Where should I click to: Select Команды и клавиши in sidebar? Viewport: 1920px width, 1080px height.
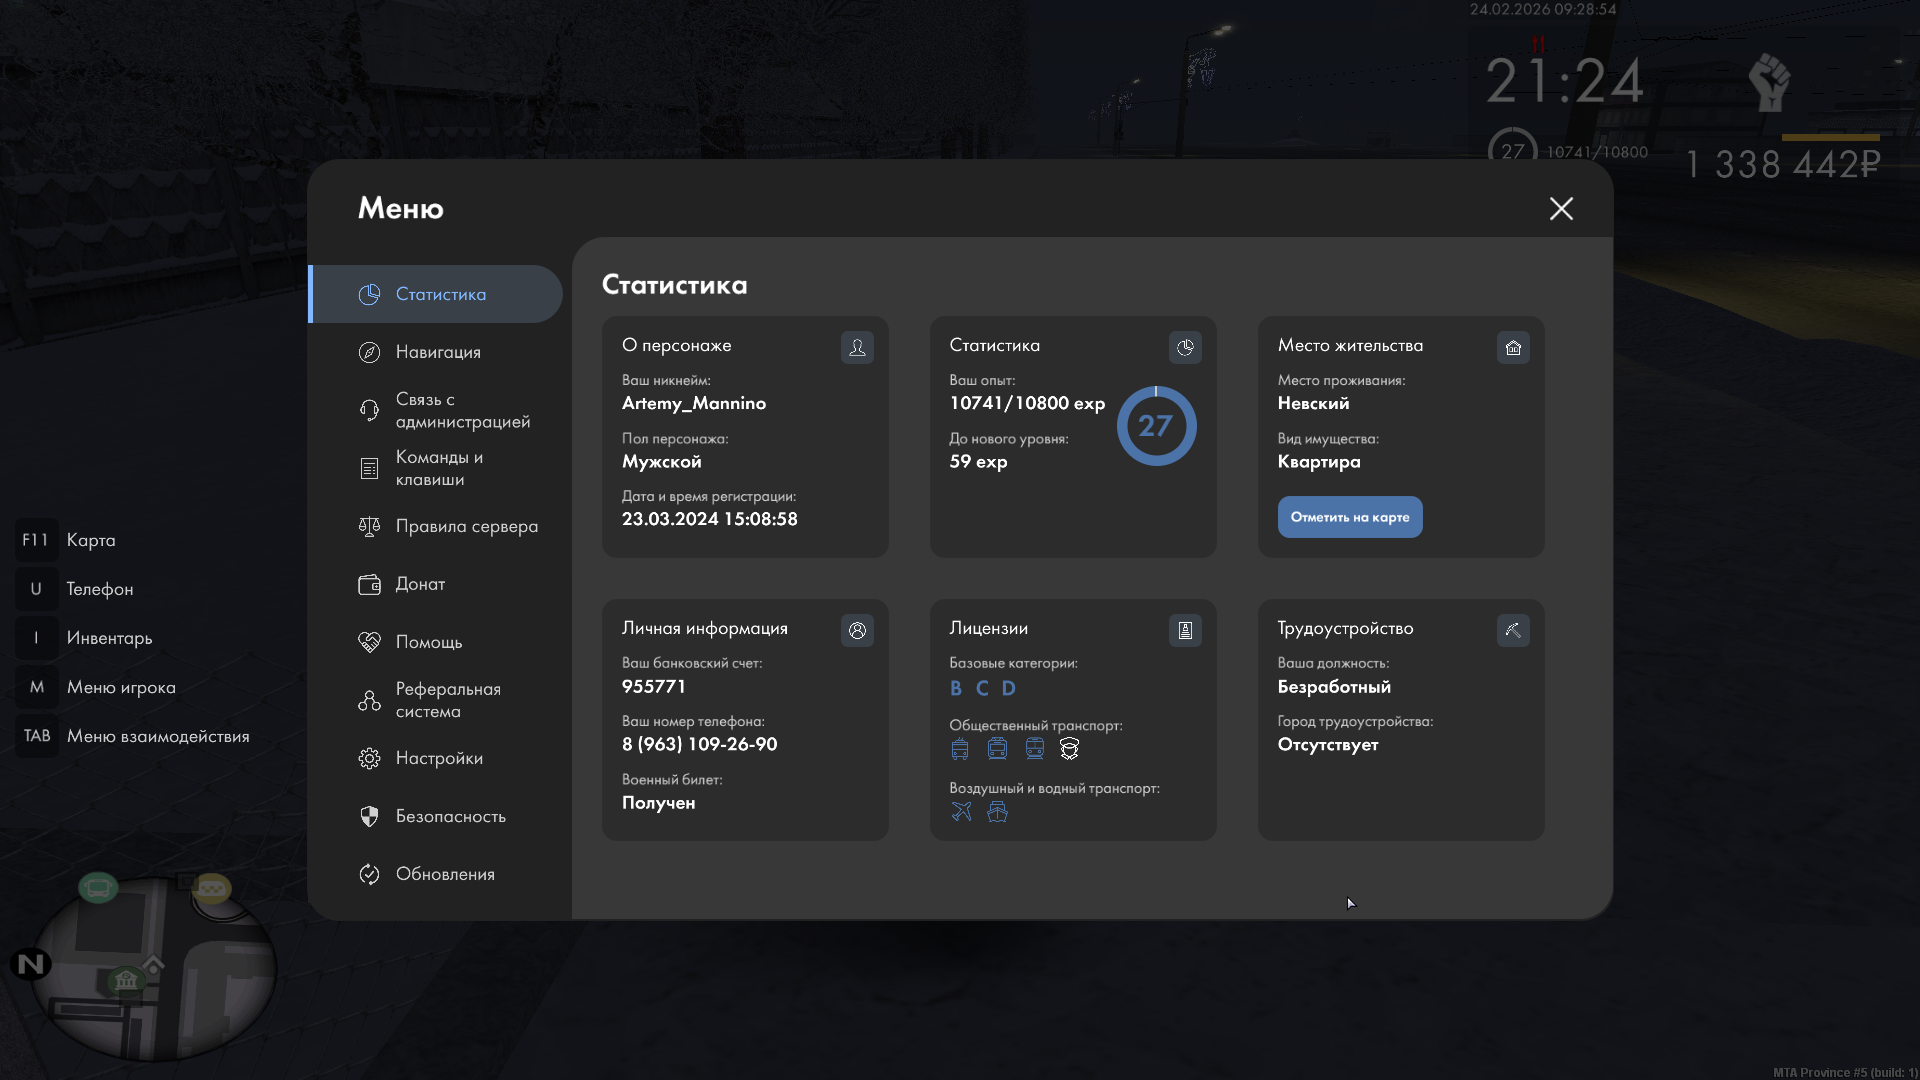437,468
